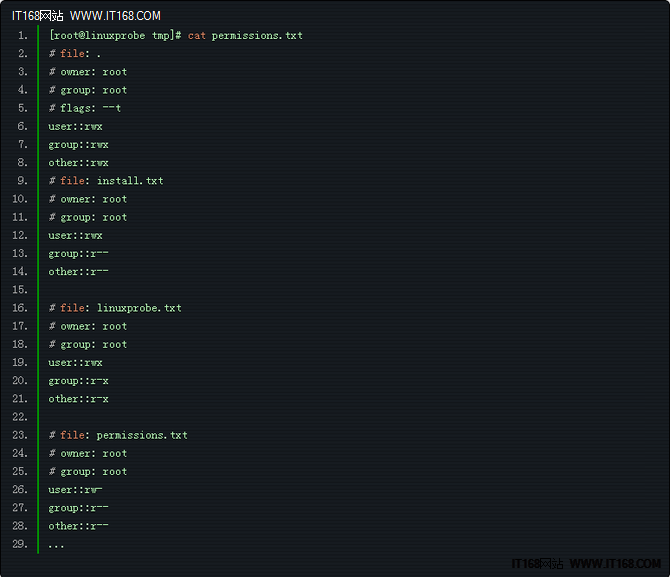Screen dimensions: 670x577
Task: Click the '[root@linuxprobe tmp]#' shell prompt
Action: point(115,35)
